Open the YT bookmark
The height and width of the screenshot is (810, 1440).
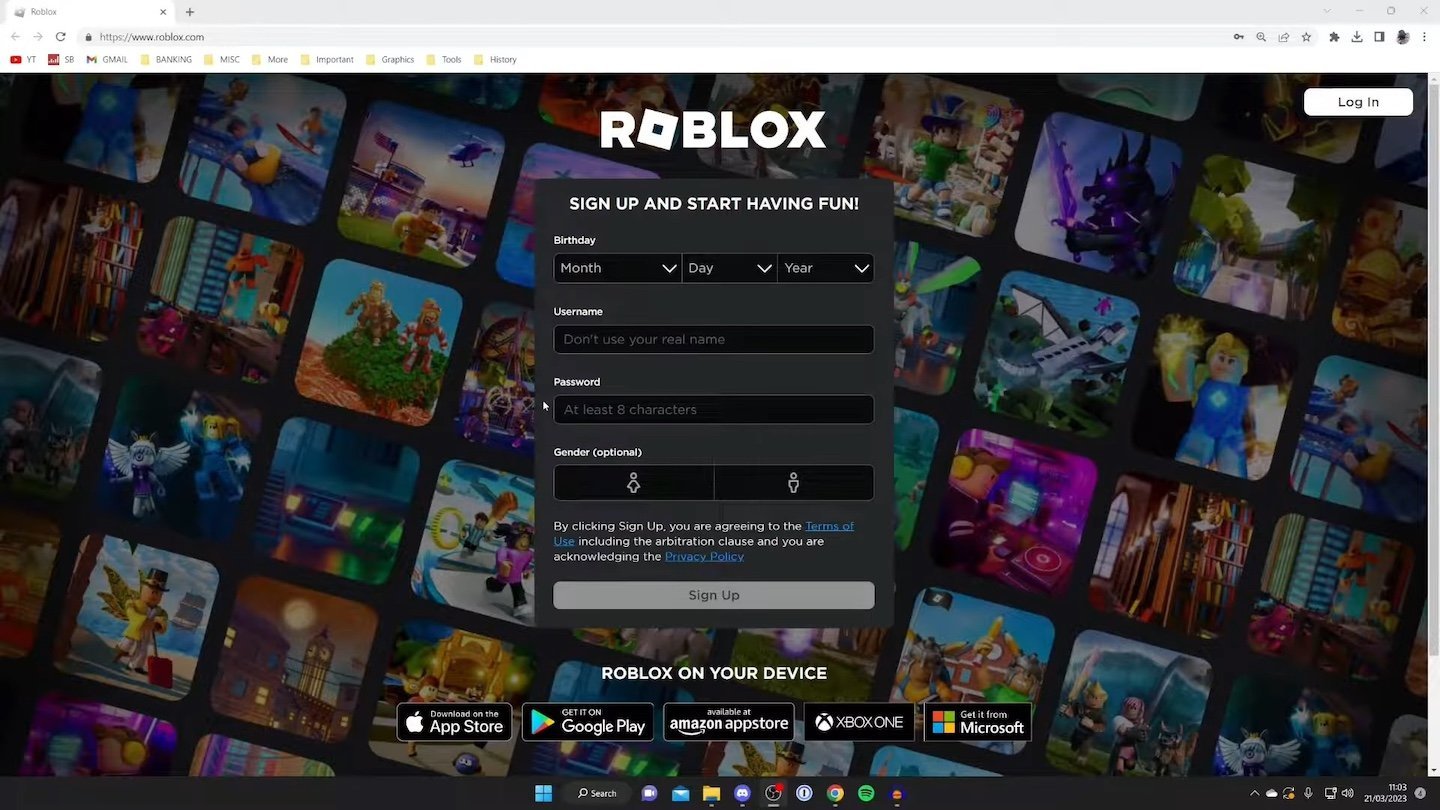pos(23,60)
